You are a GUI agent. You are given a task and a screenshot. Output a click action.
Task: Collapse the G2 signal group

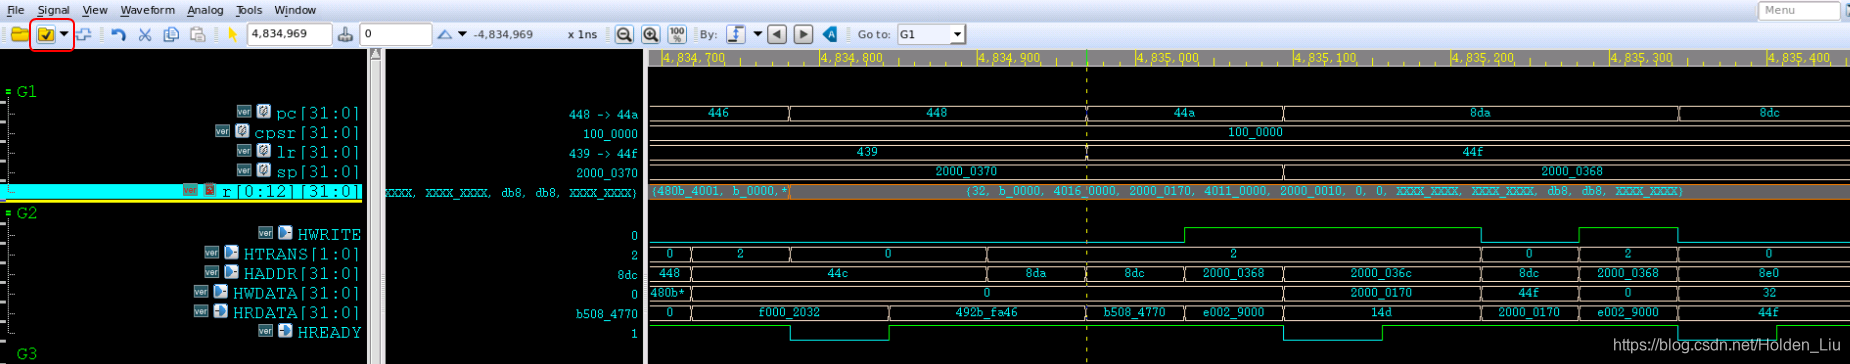coord(8,213)
